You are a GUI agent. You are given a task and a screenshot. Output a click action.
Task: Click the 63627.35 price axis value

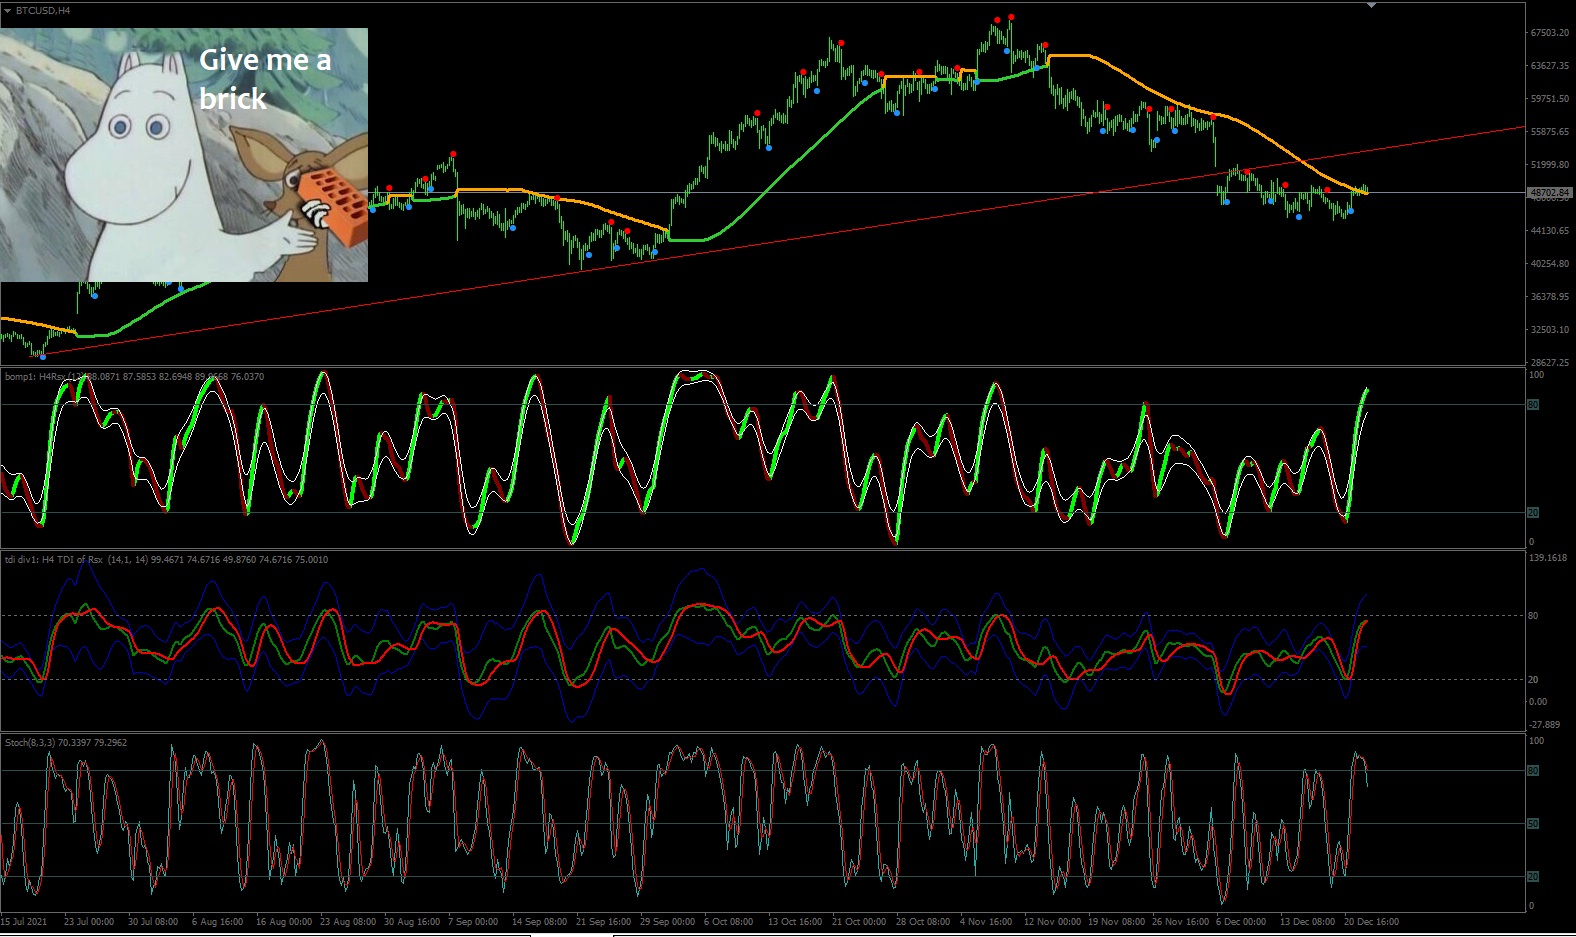(1549, 66)
